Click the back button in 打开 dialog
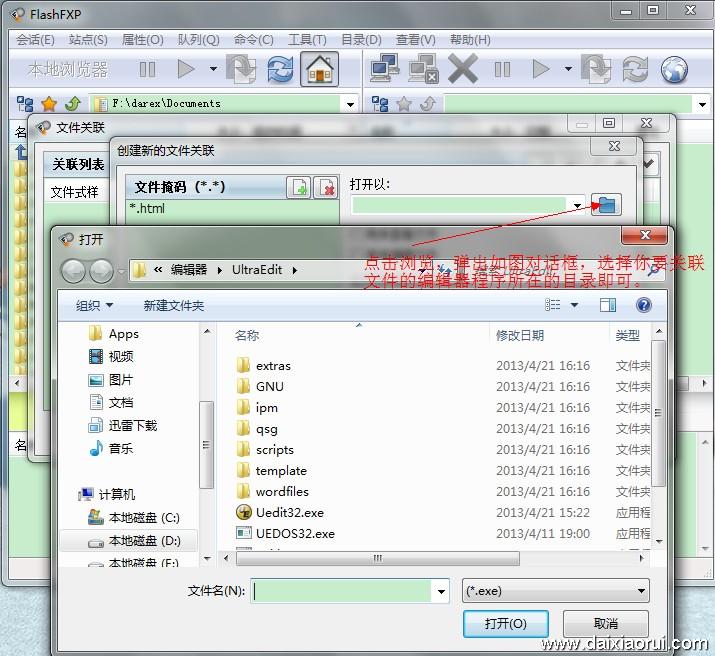The width and height of the screenshot is (715, 656). pos(73,271)
